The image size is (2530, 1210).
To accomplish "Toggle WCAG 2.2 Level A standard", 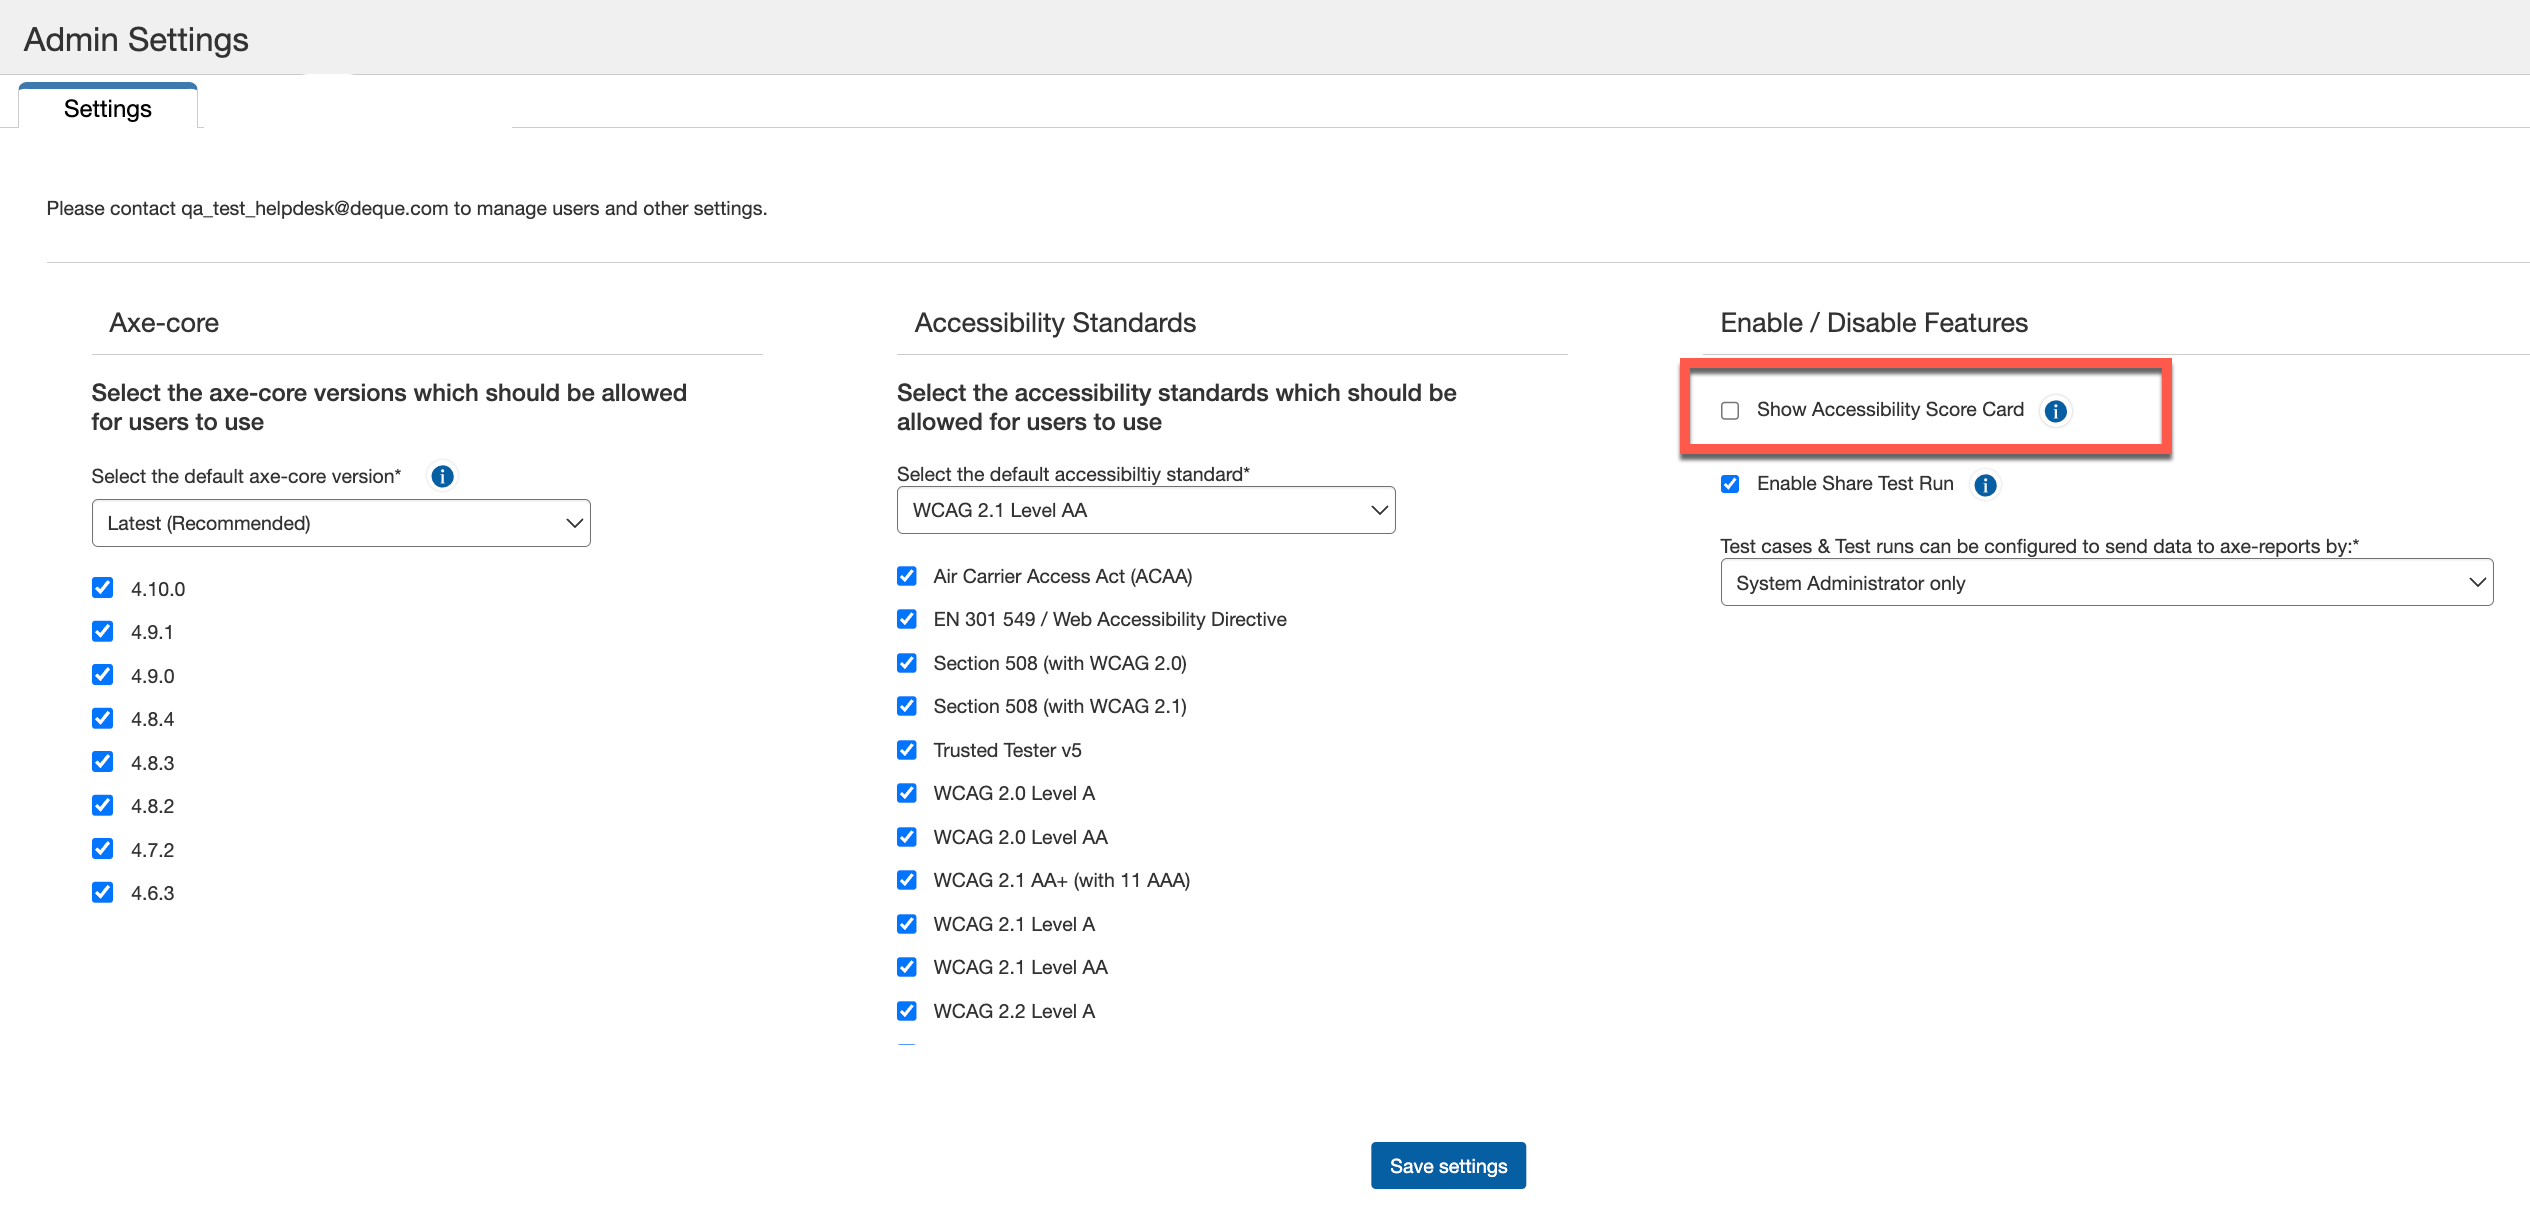I will coord(907,1011).
